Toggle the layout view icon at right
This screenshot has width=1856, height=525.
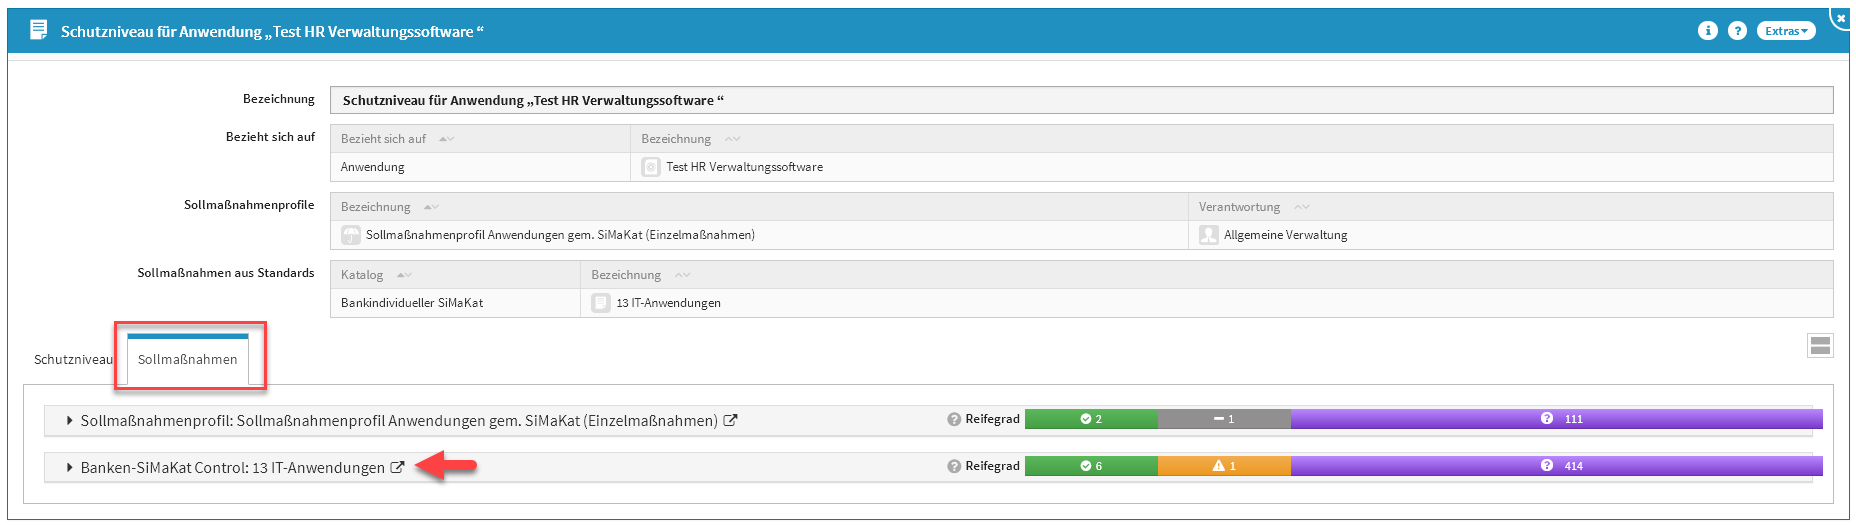pos(1820,346)
